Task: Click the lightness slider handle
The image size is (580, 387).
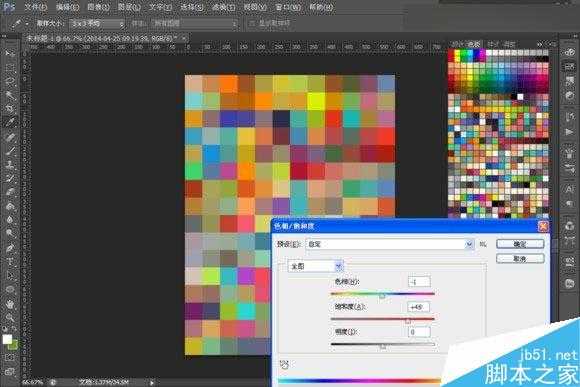Action: click(x=383, y=346)
